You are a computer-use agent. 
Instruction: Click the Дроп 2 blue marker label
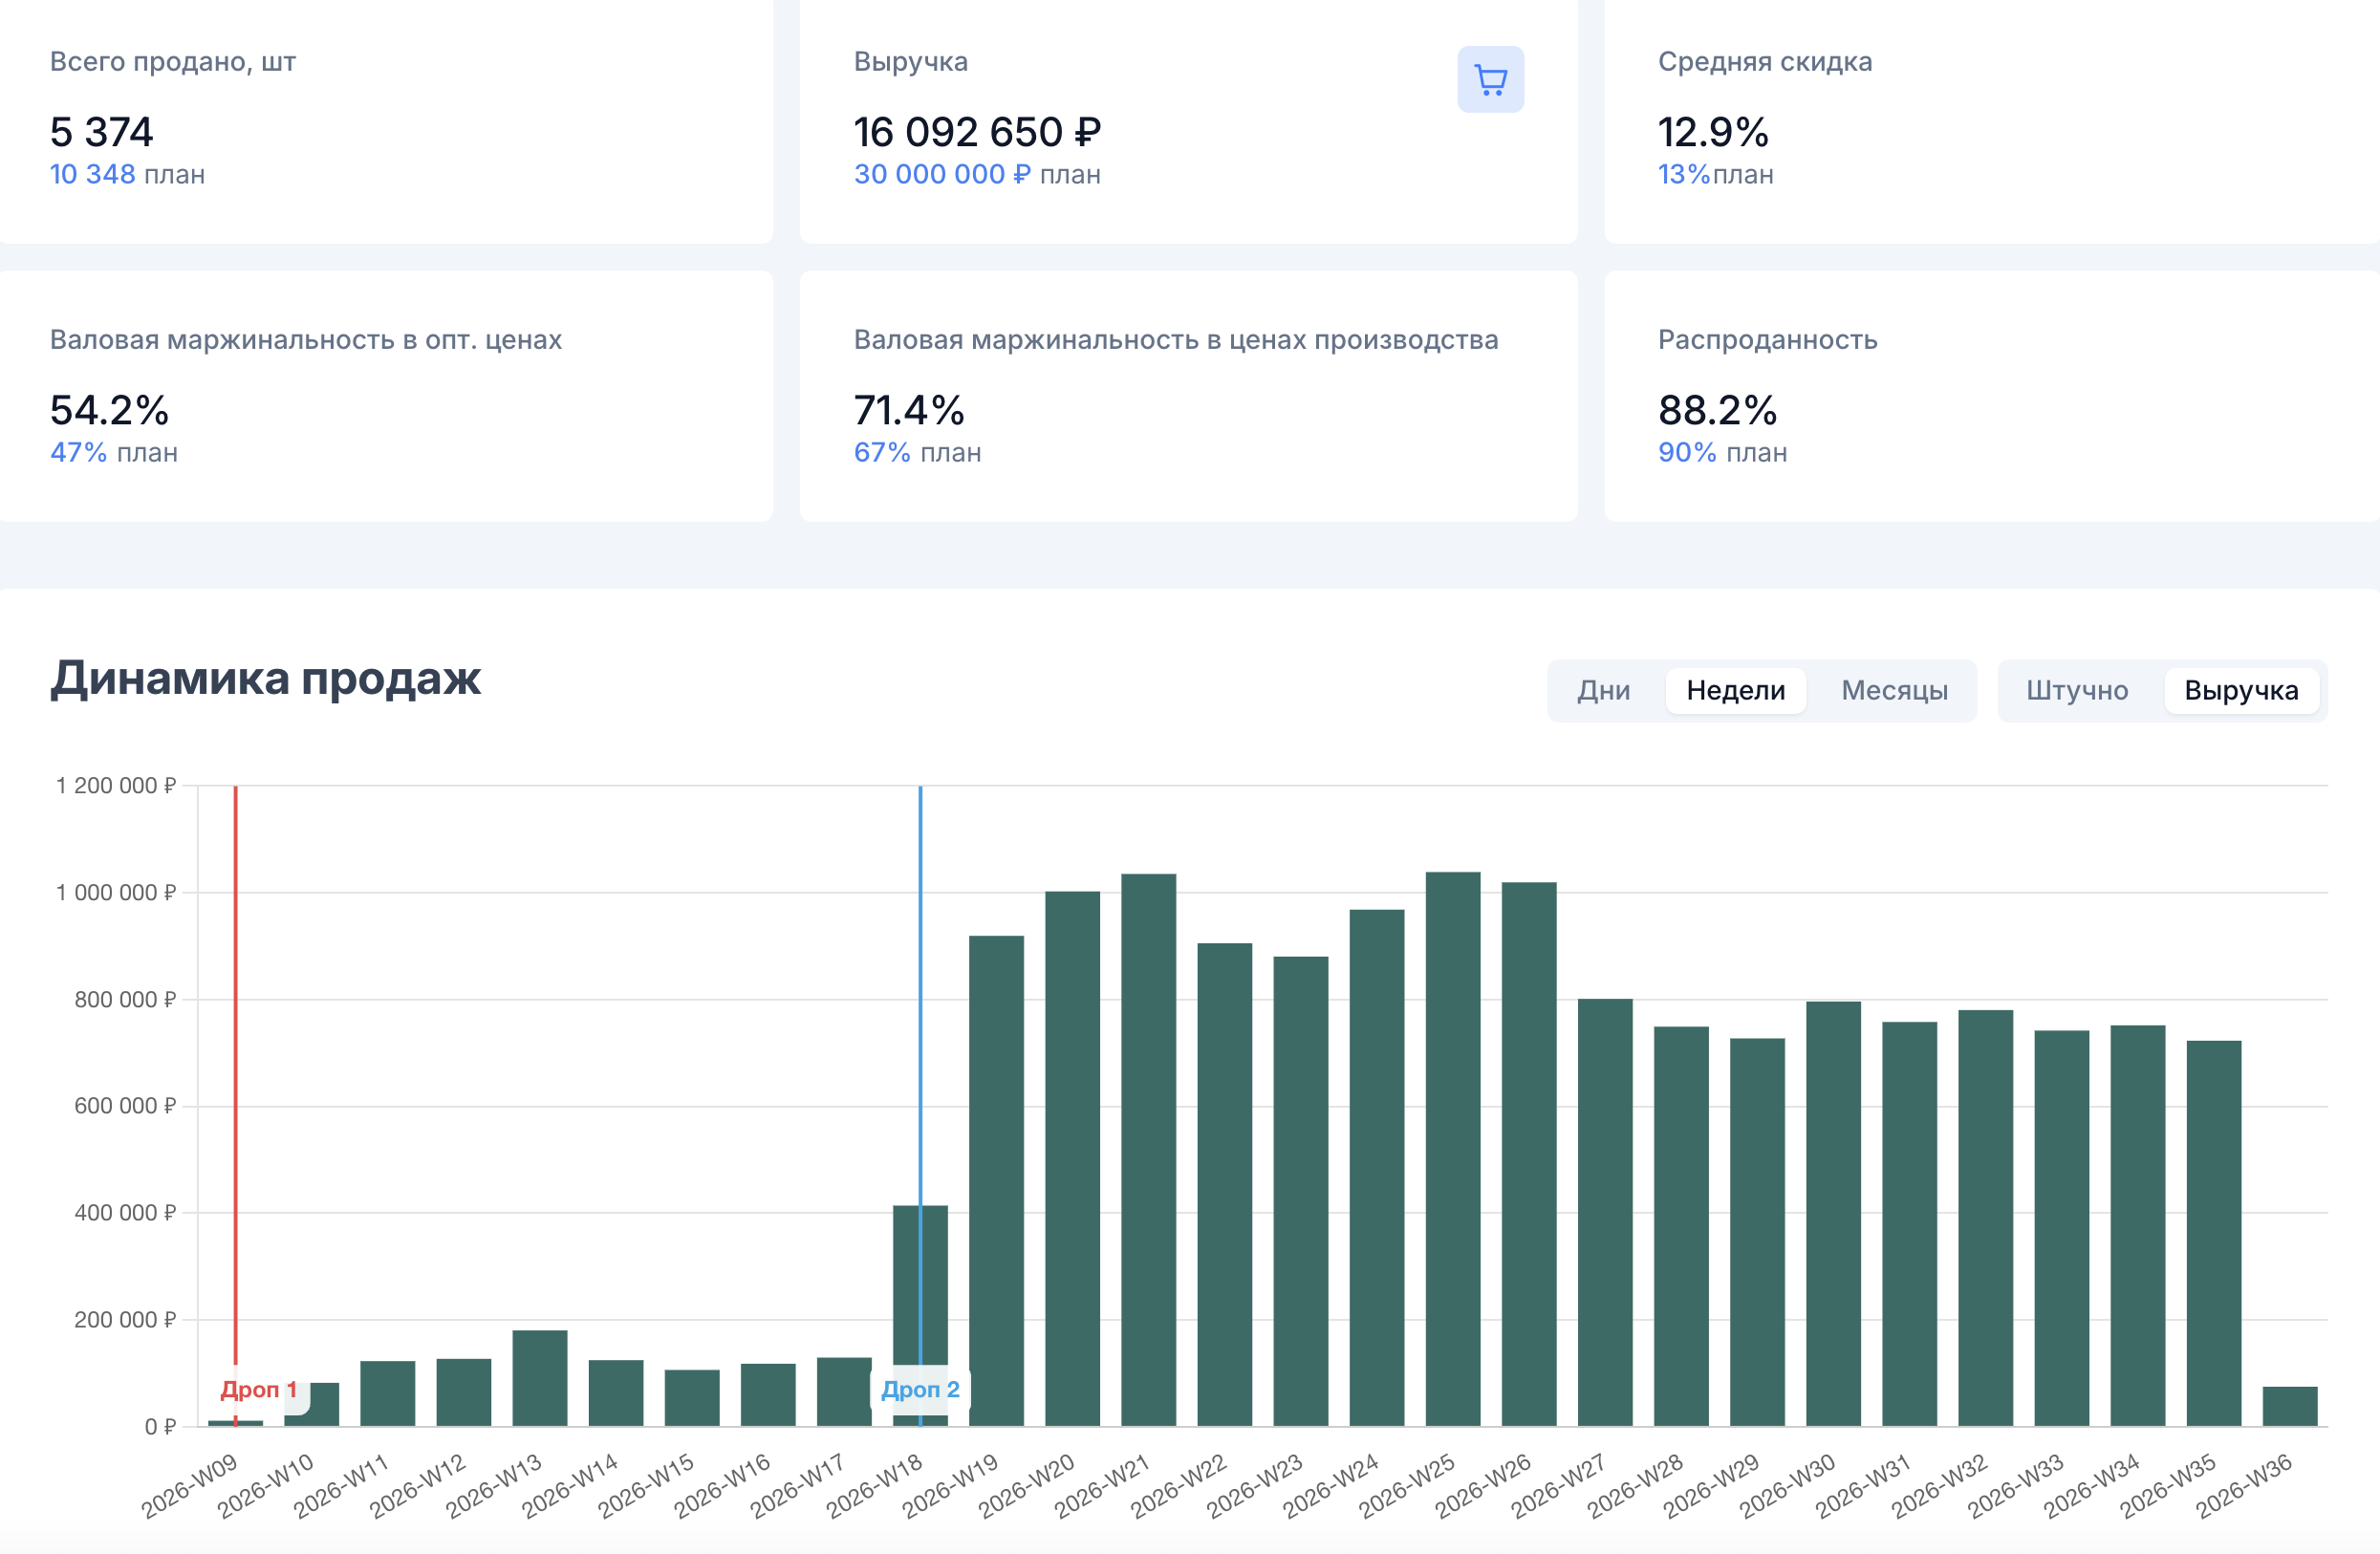[x=920, y=1389]
